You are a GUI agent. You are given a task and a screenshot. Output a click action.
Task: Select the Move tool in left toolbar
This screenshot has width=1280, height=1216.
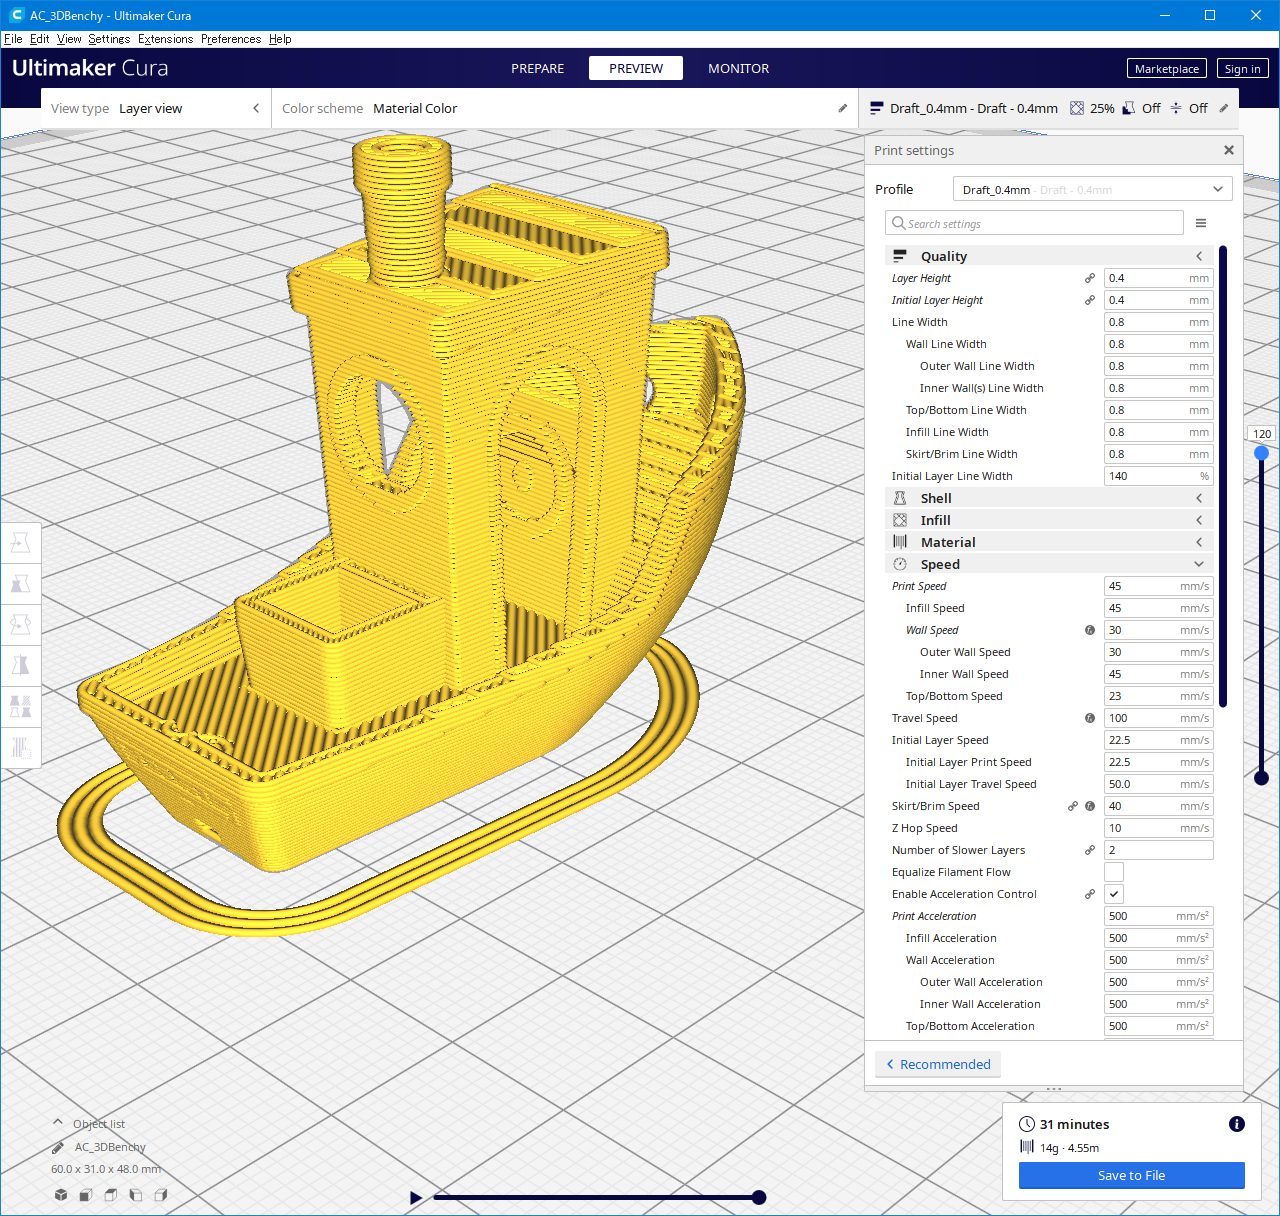(x=20, y=543)
